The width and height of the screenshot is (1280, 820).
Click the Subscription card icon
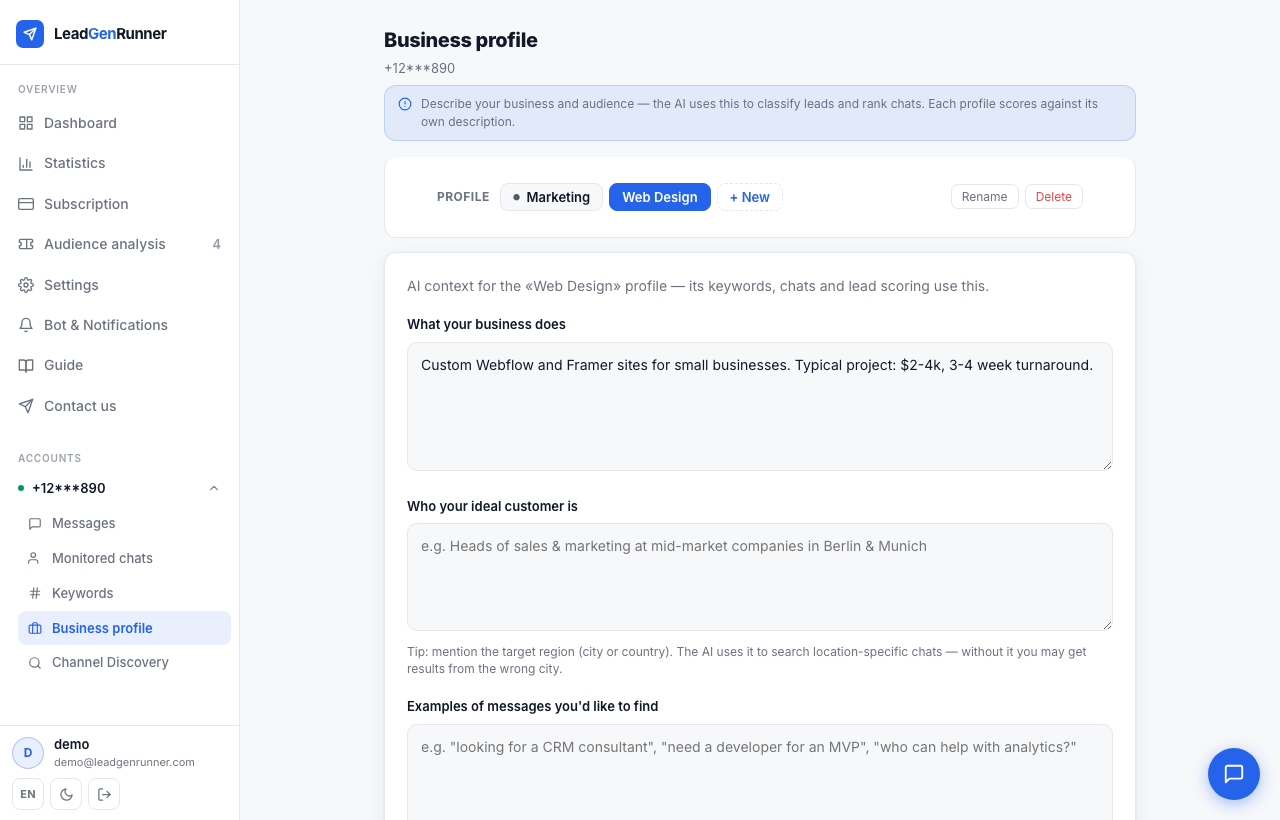tap(26, 204)
